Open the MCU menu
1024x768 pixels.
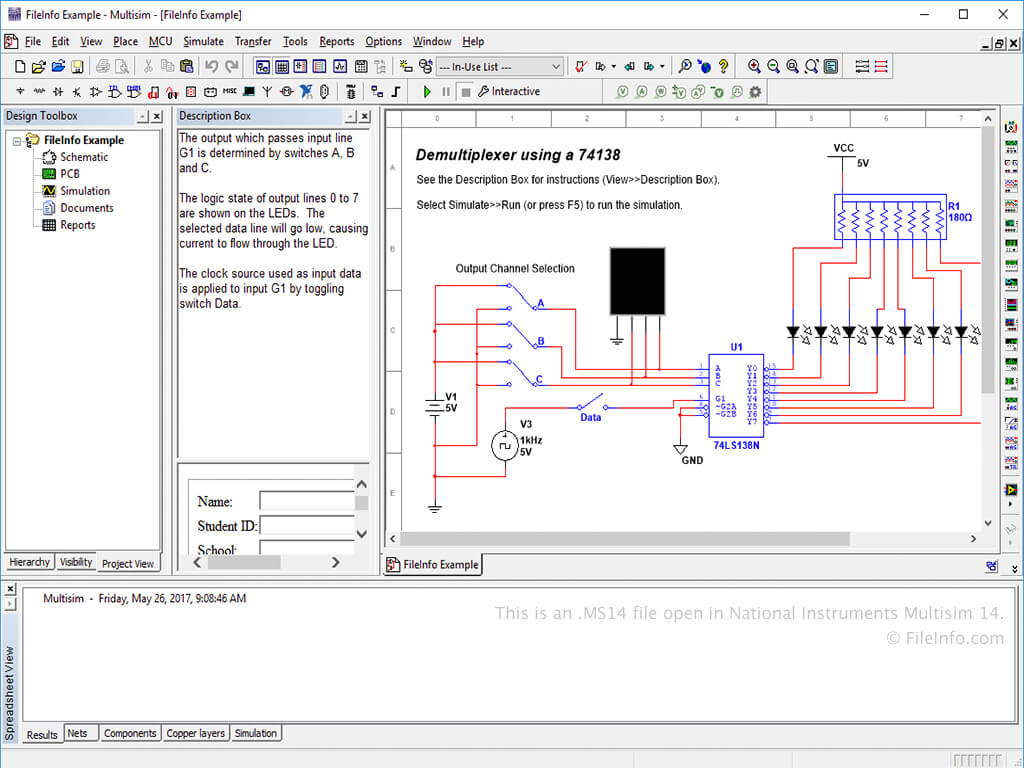[x=161, y=42]
